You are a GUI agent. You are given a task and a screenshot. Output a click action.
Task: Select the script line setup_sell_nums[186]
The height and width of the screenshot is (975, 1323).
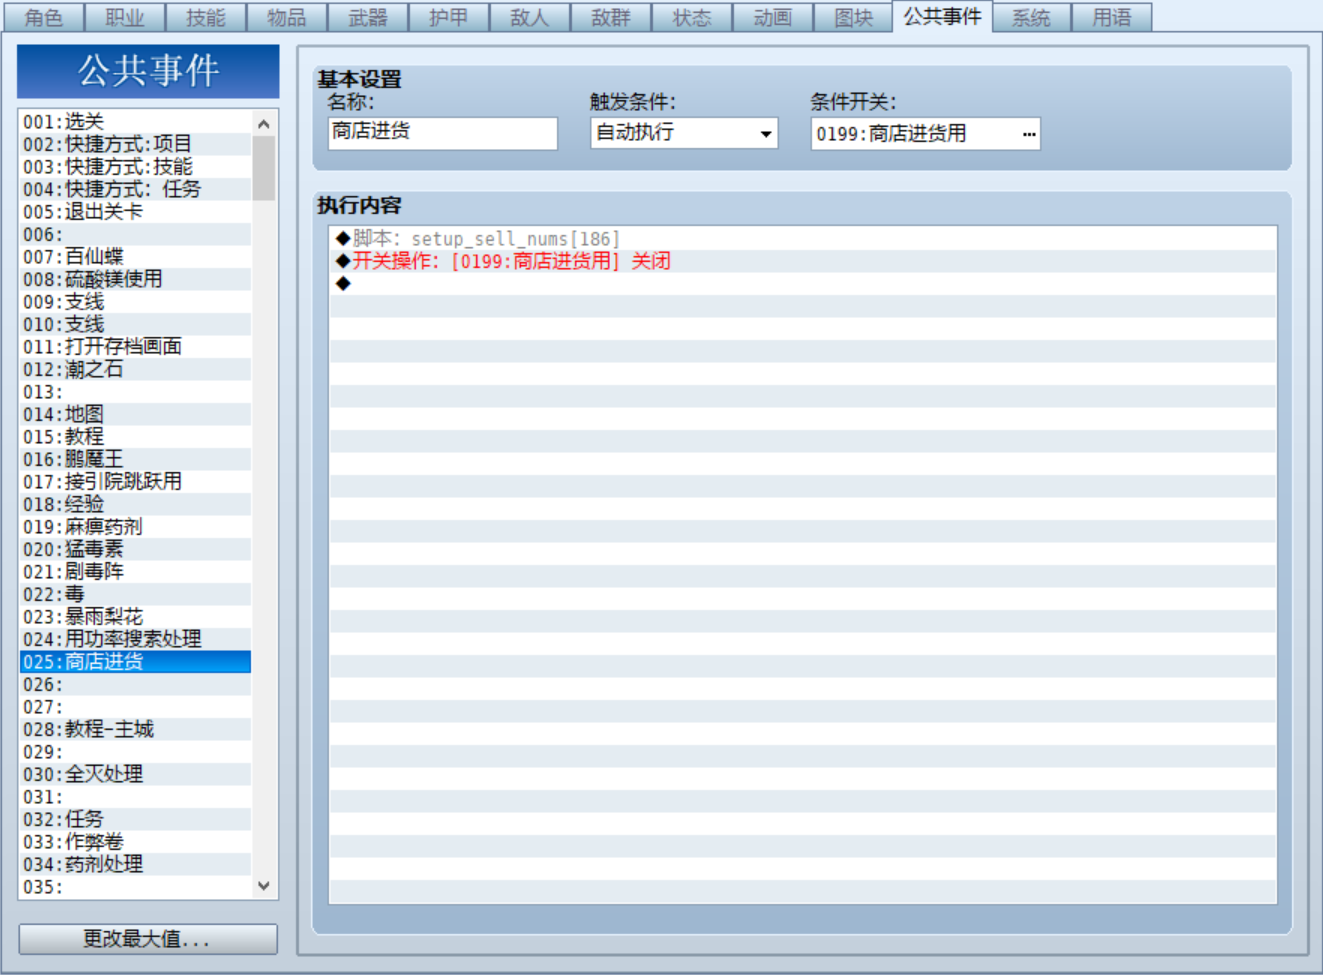[803, 238]
